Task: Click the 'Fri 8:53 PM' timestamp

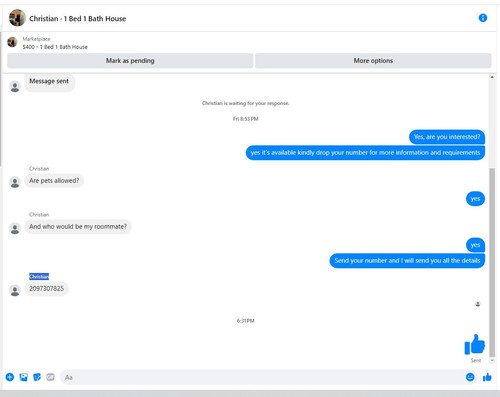Action: [246, 119]
